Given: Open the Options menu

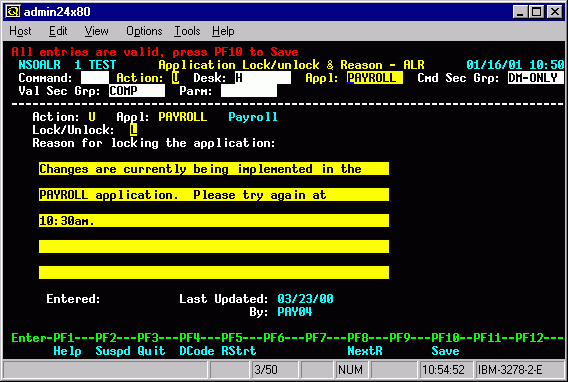Looking at the screenshot, I should [x=144, y=31].
